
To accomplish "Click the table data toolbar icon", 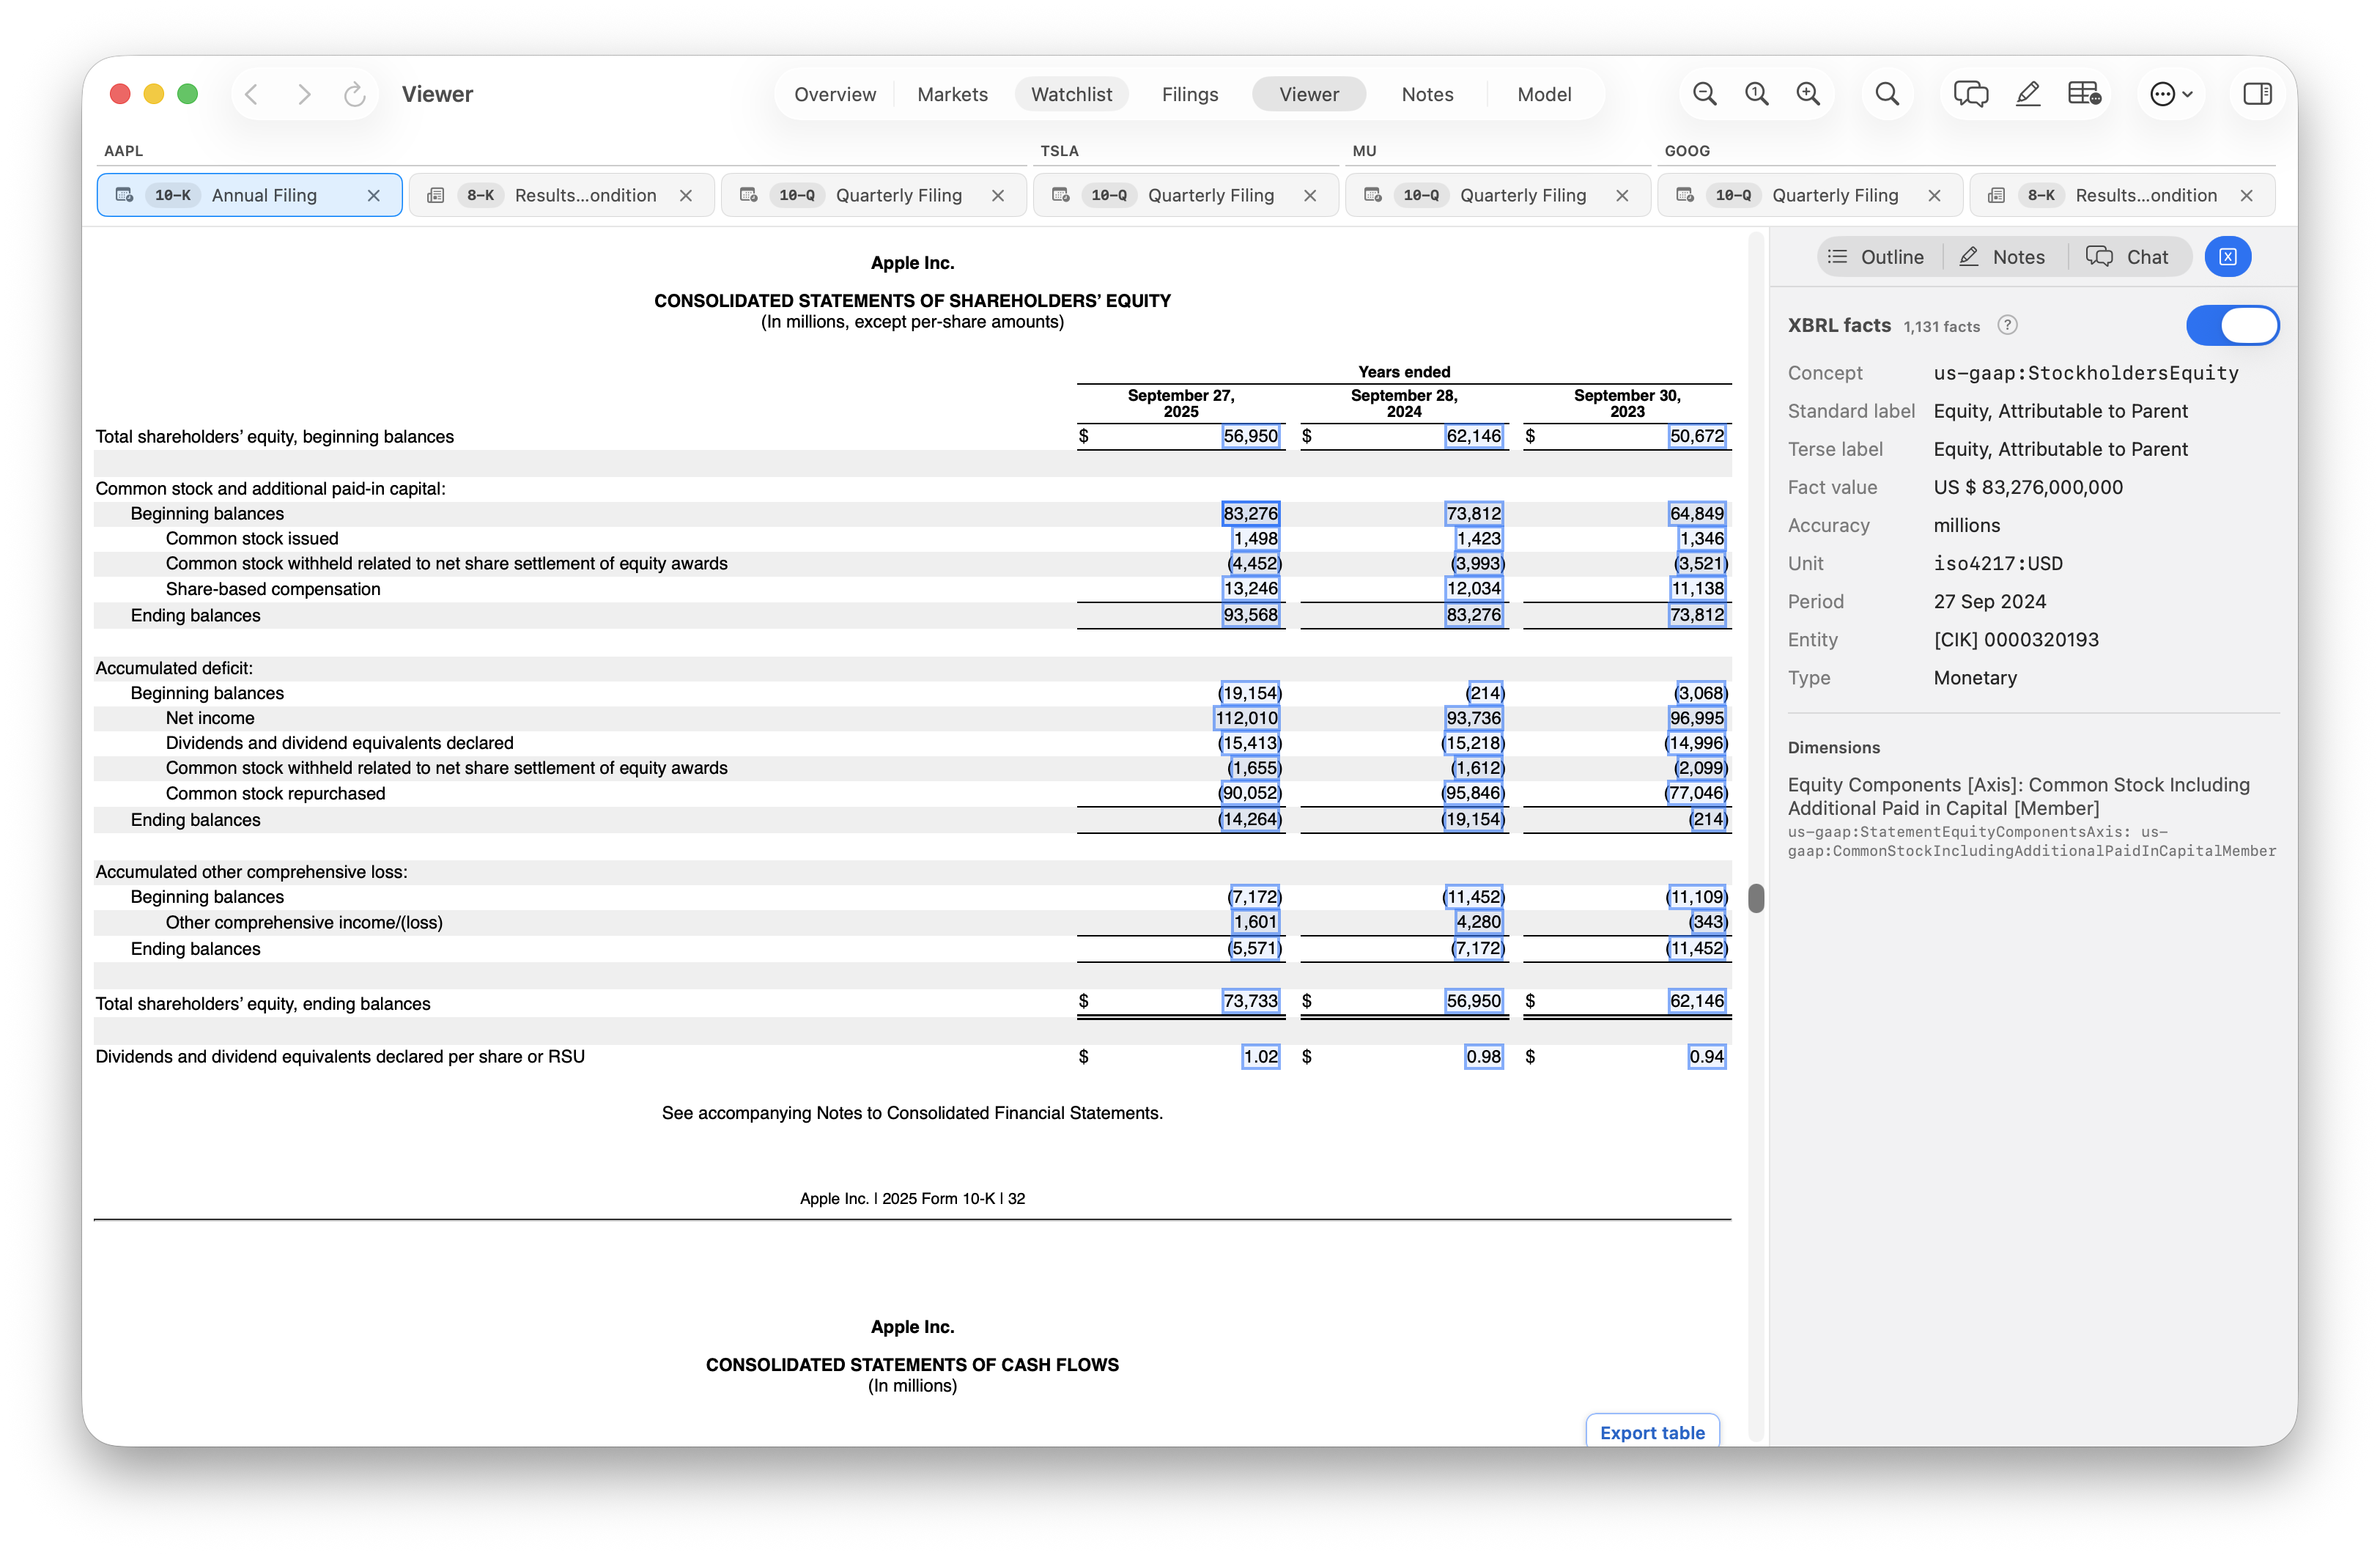I will pos(2085,94).
